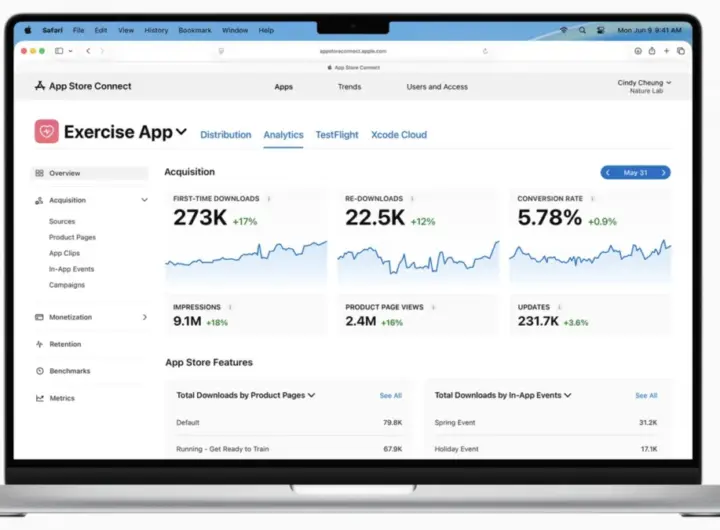Click the menu bar date and time
720x530 pixels.
coord(649,30)
